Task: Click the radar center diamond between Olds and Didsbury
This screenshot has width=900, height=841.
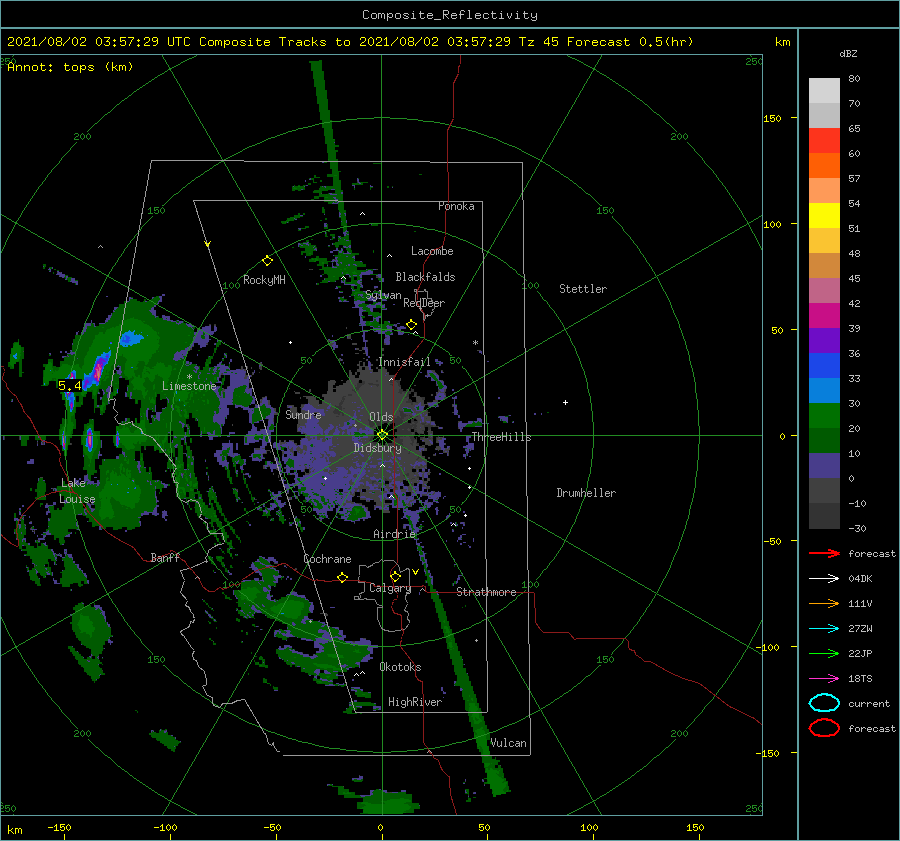Action: pos(382,435)
